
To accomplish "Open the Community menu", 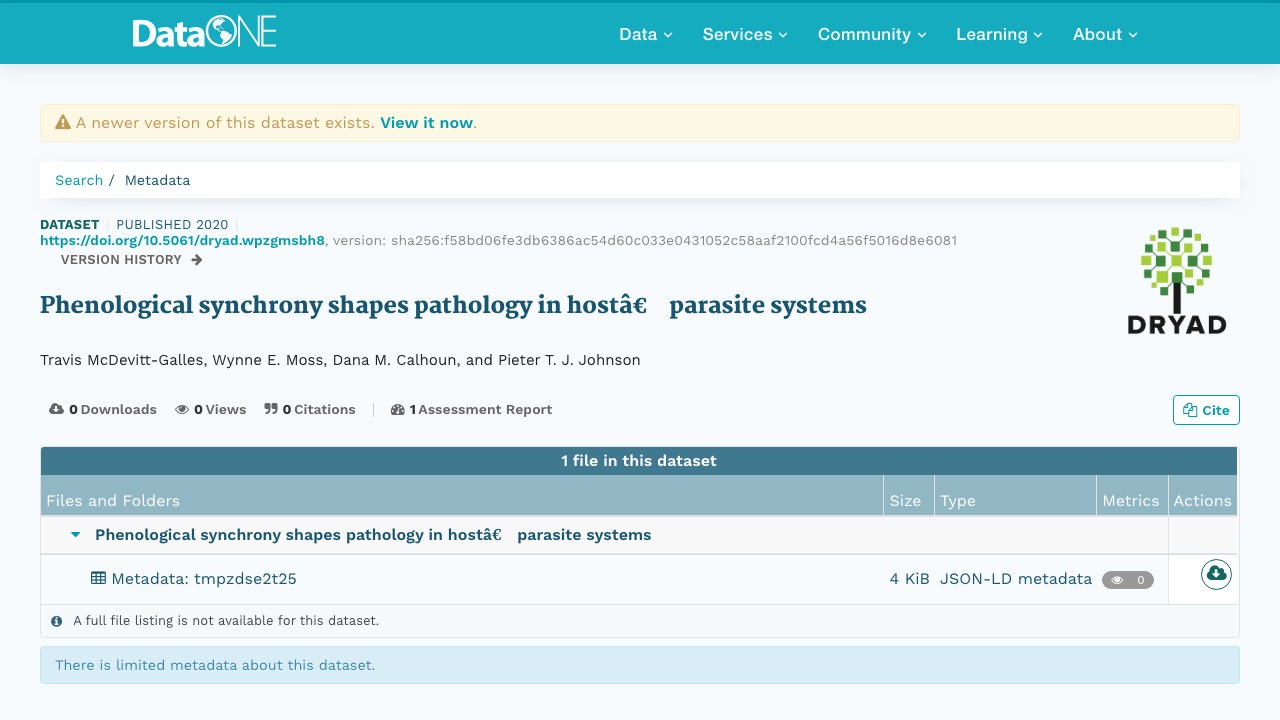I will coord(872,34).
